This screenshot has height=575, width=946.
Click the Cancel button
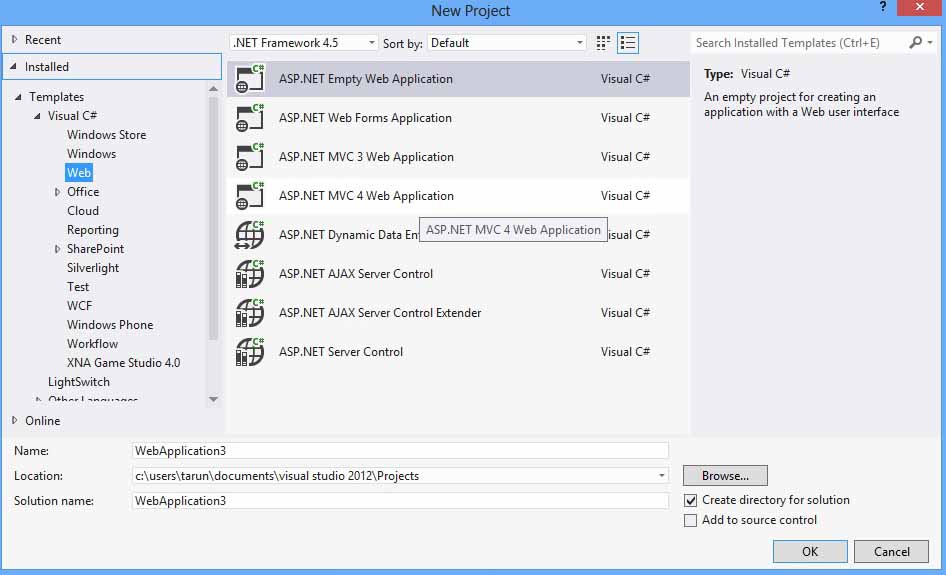coord(892,551)
